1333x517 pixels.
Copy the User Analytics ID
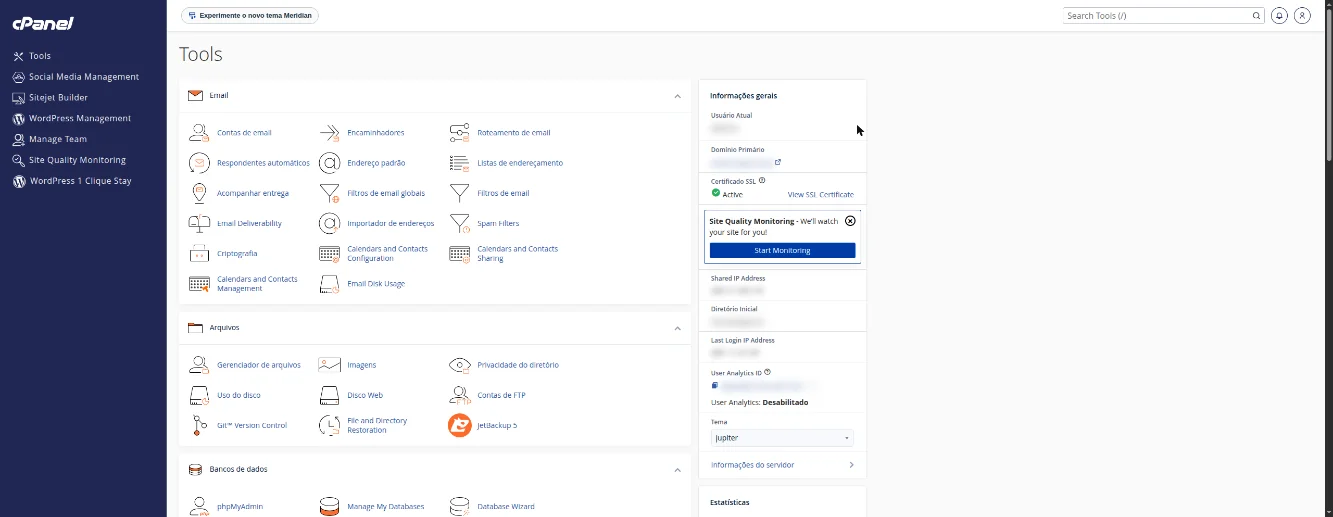click(715, 385)
